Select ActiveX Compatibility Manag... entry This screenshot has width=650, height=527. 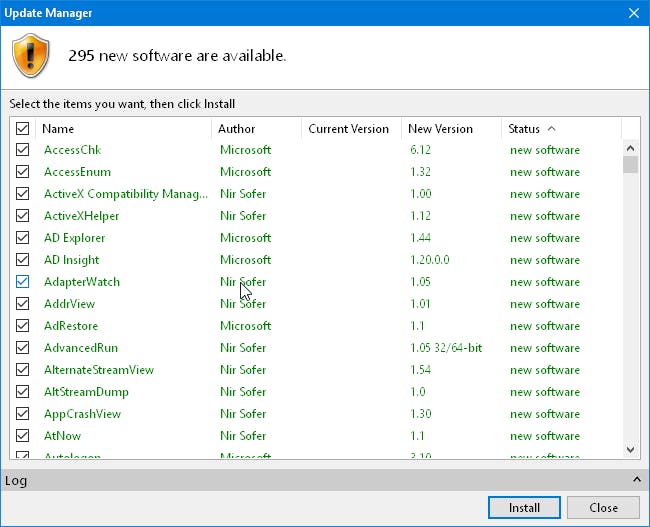click(x=126, y=194)
